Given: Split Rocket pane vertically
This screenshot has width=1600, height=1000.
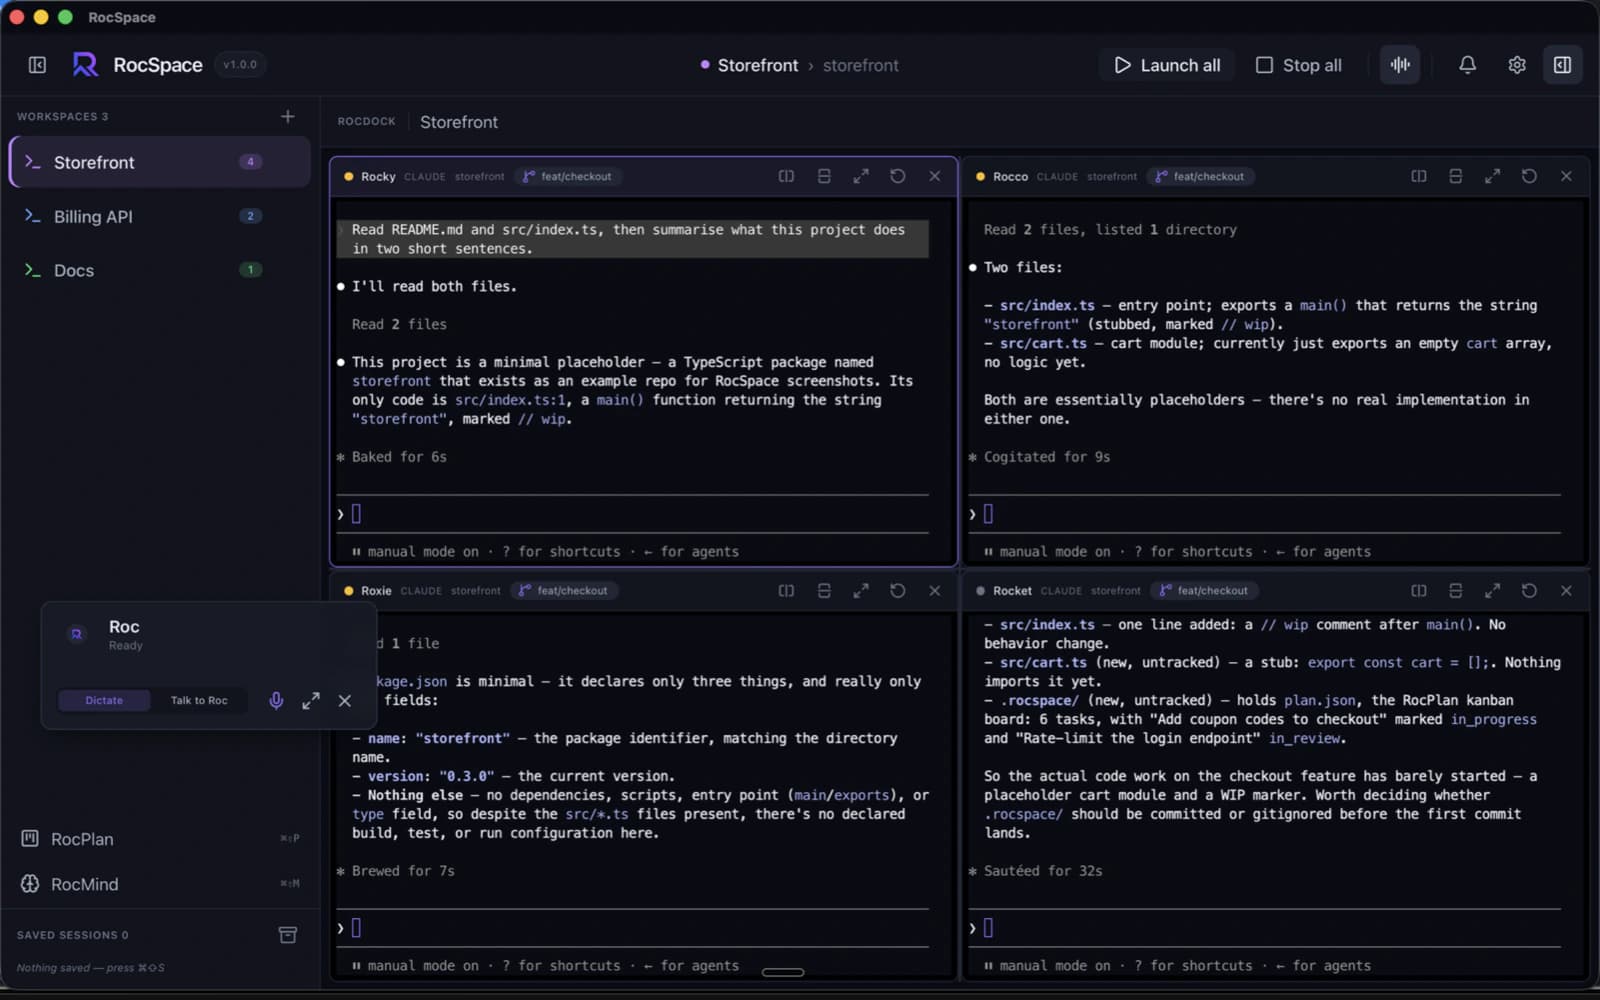Looking at the screenshot, I should 1418,591.
